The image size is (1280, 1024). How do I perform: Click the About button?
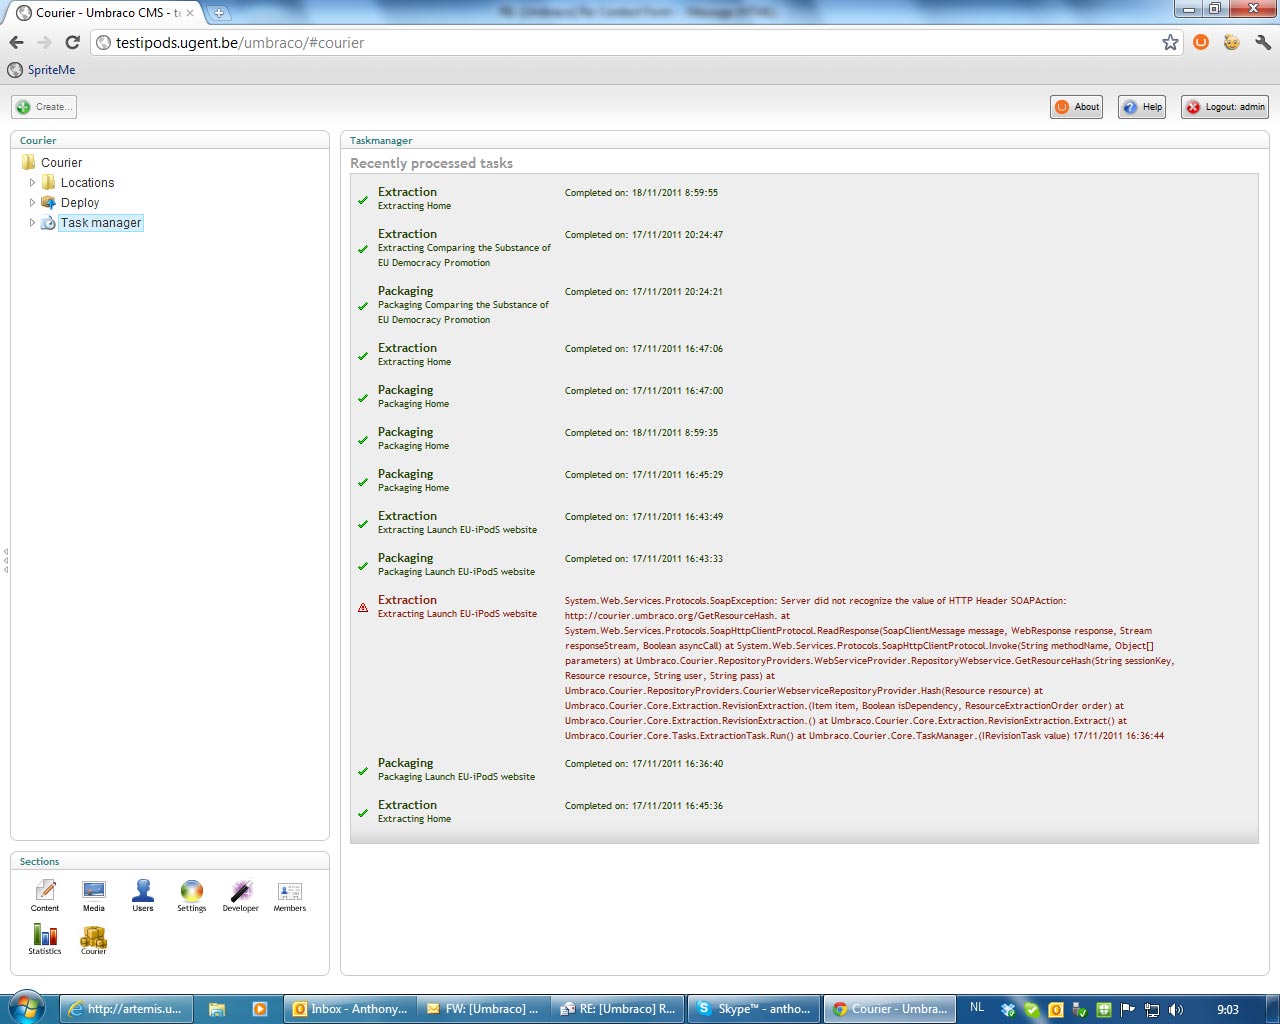tap(1076, 107)
